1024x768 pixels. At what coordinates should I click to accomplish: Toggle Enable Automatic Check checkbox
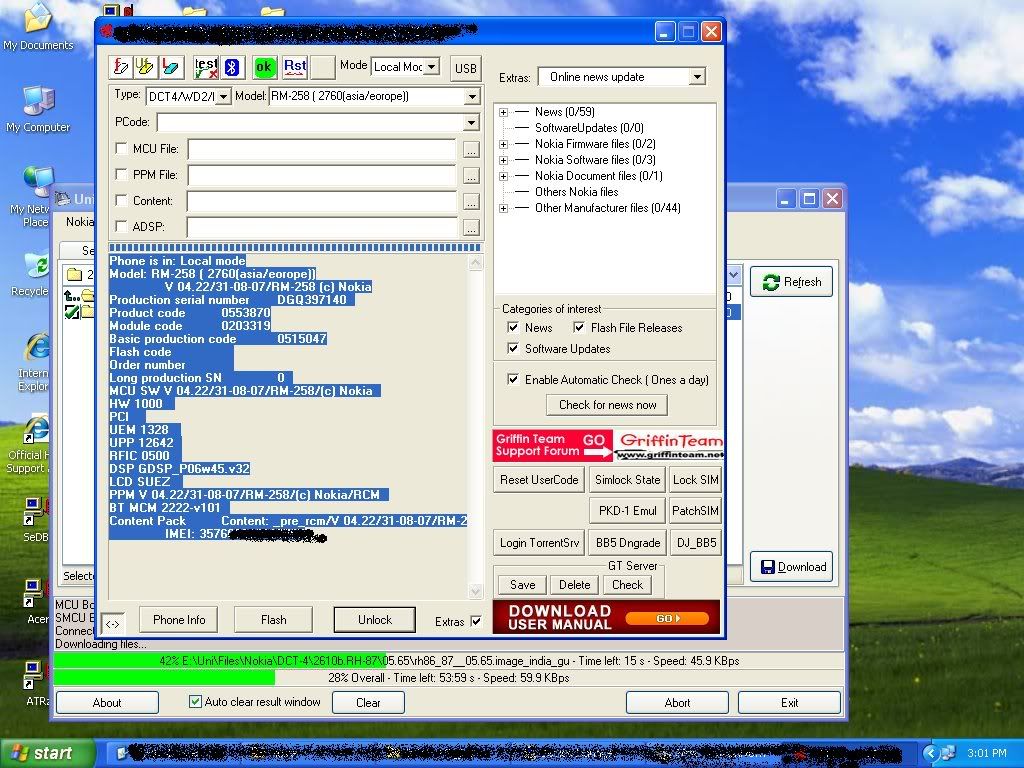click(x=513, y=379)
